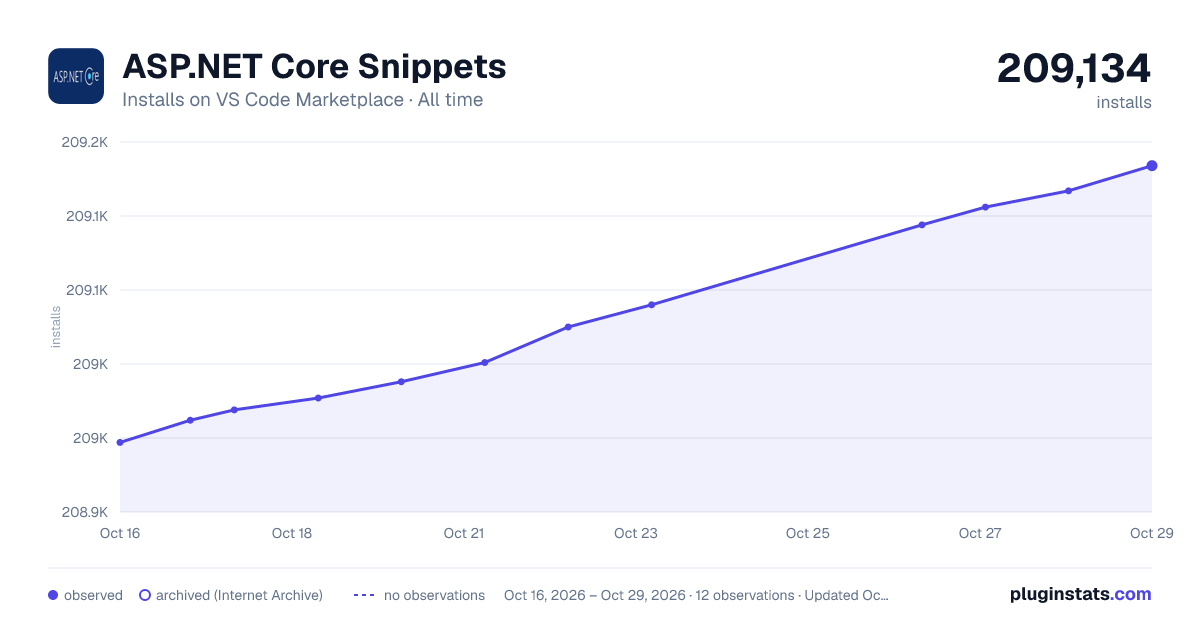Click the large final data point on Oct 29
Screen dimensions: 1200x630
tap(1152, 165)
